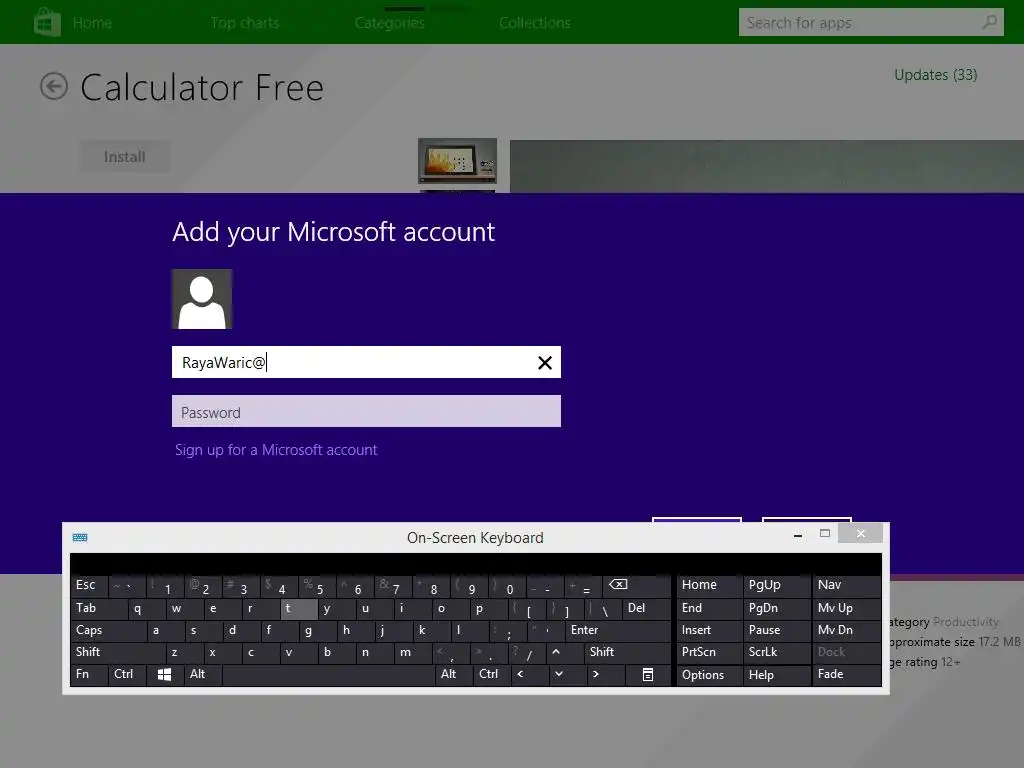The width and height of the screenshot is (1024, 768).
Task: Tap the Nav key on keyboard
Action: coord(846,585)
